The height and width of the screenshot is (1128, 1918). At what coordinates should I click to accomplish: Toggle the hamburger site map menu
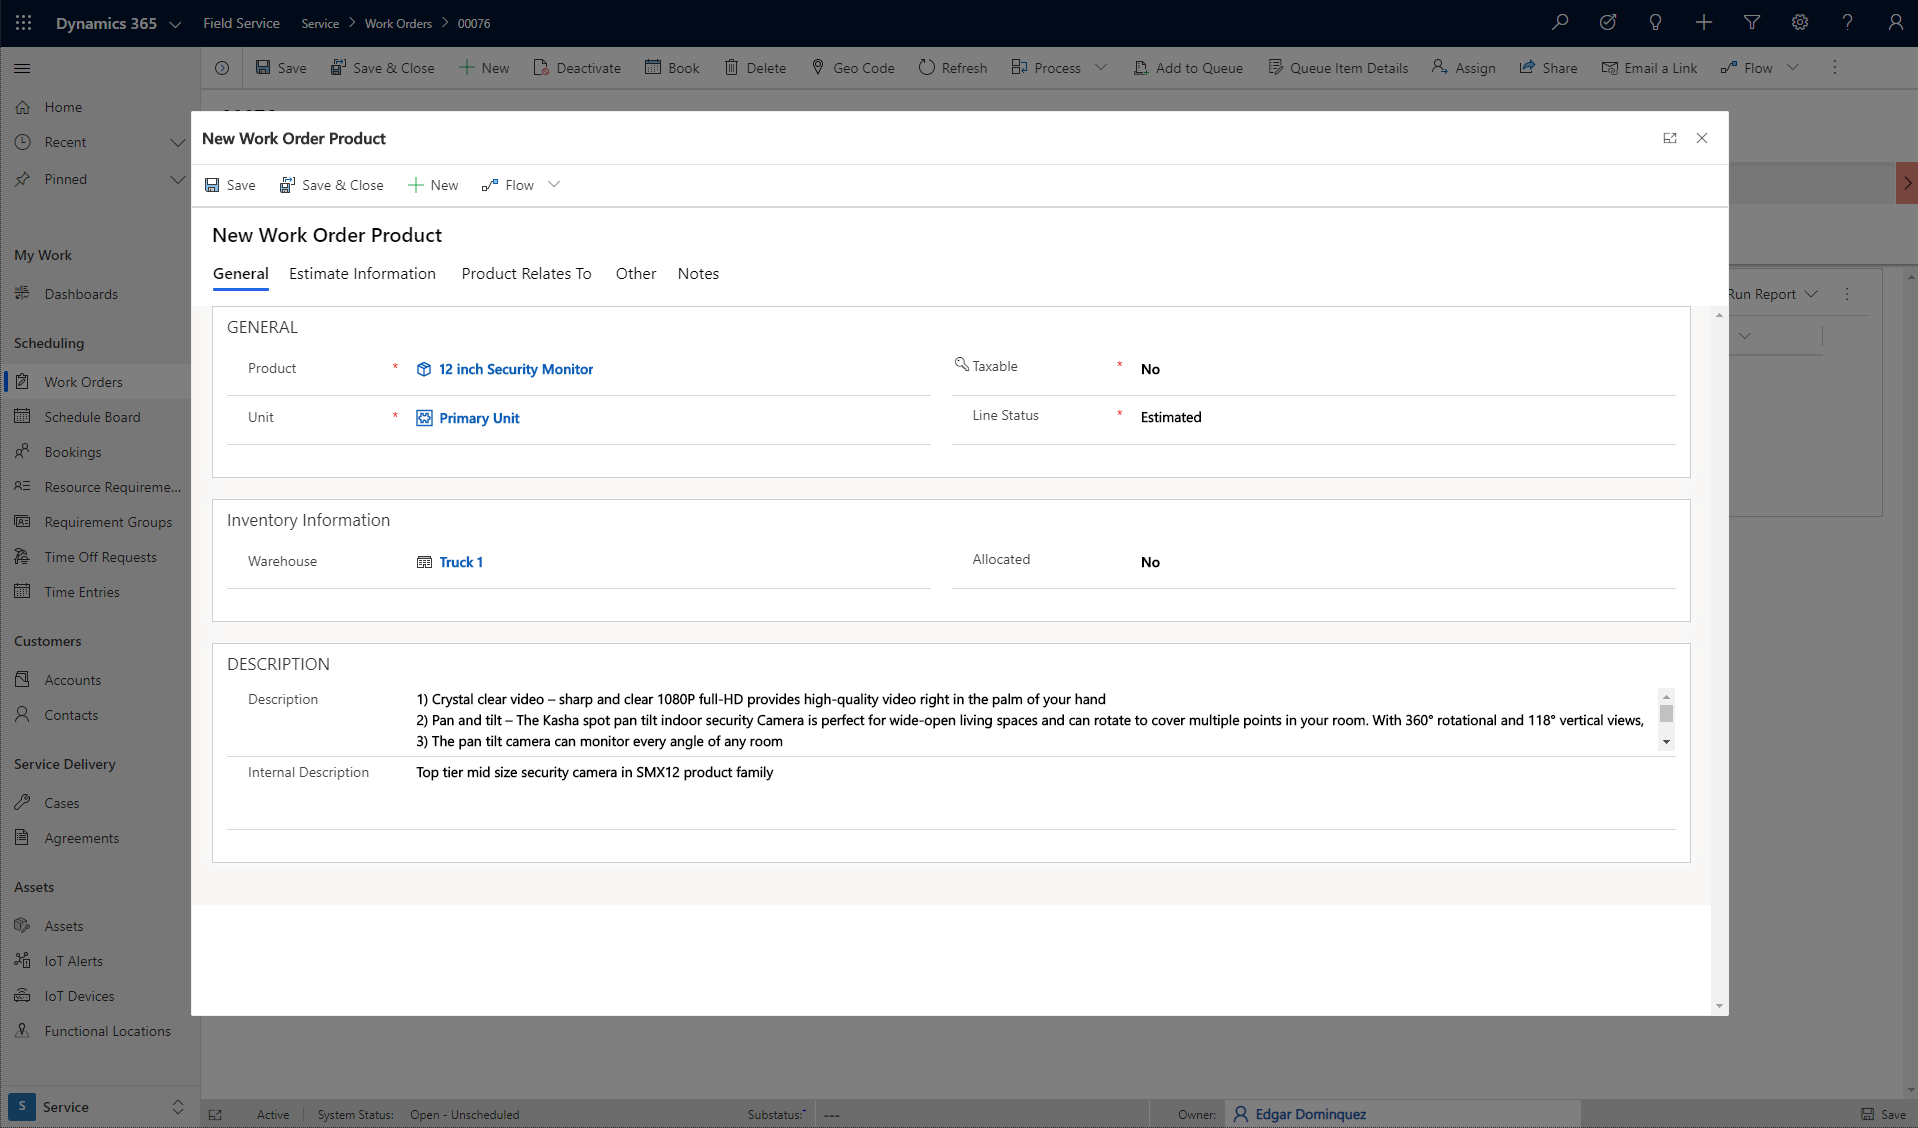pyautogui.click(x=22, y=68)
